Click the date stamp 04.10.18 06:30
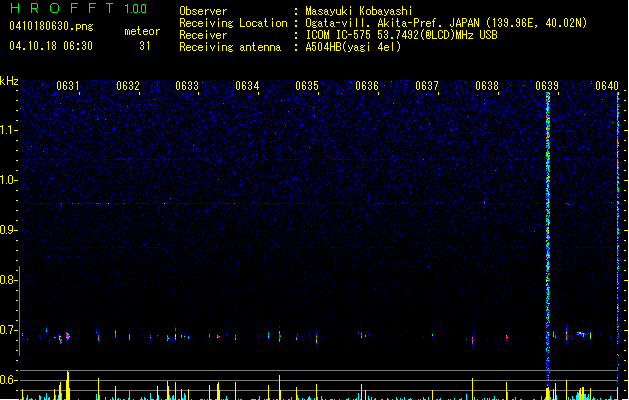The image size is (629, 400). (51, 46)
